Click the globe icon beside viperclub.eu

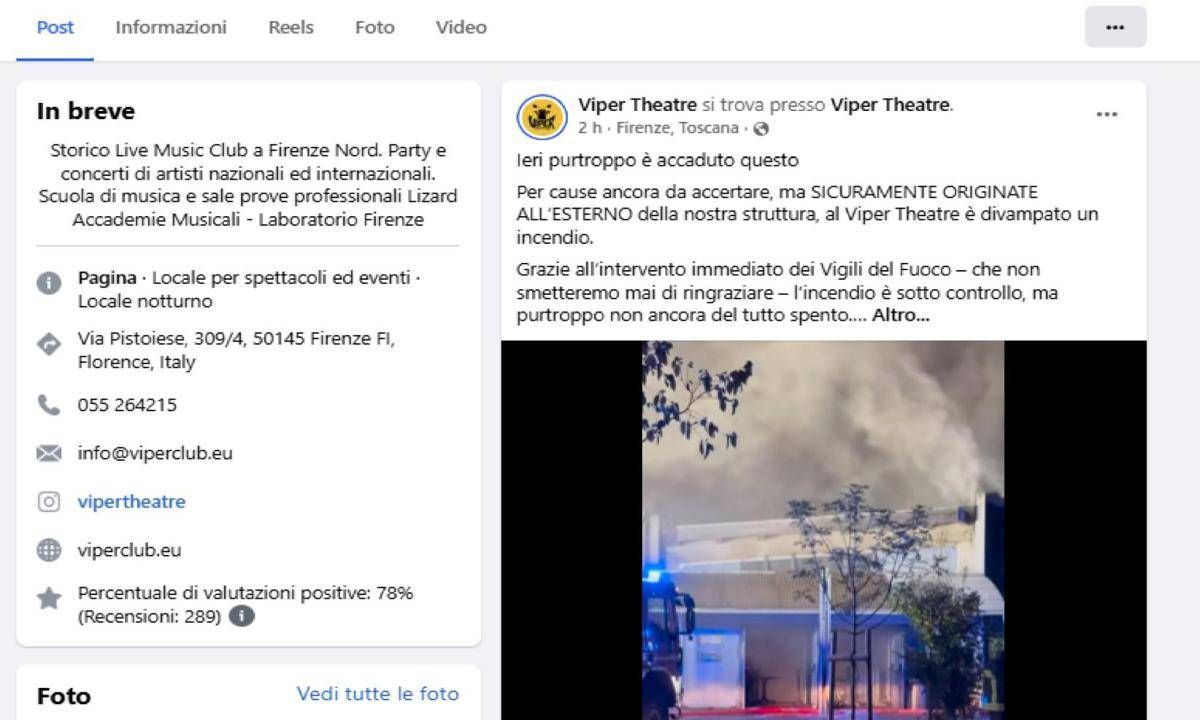49,550
